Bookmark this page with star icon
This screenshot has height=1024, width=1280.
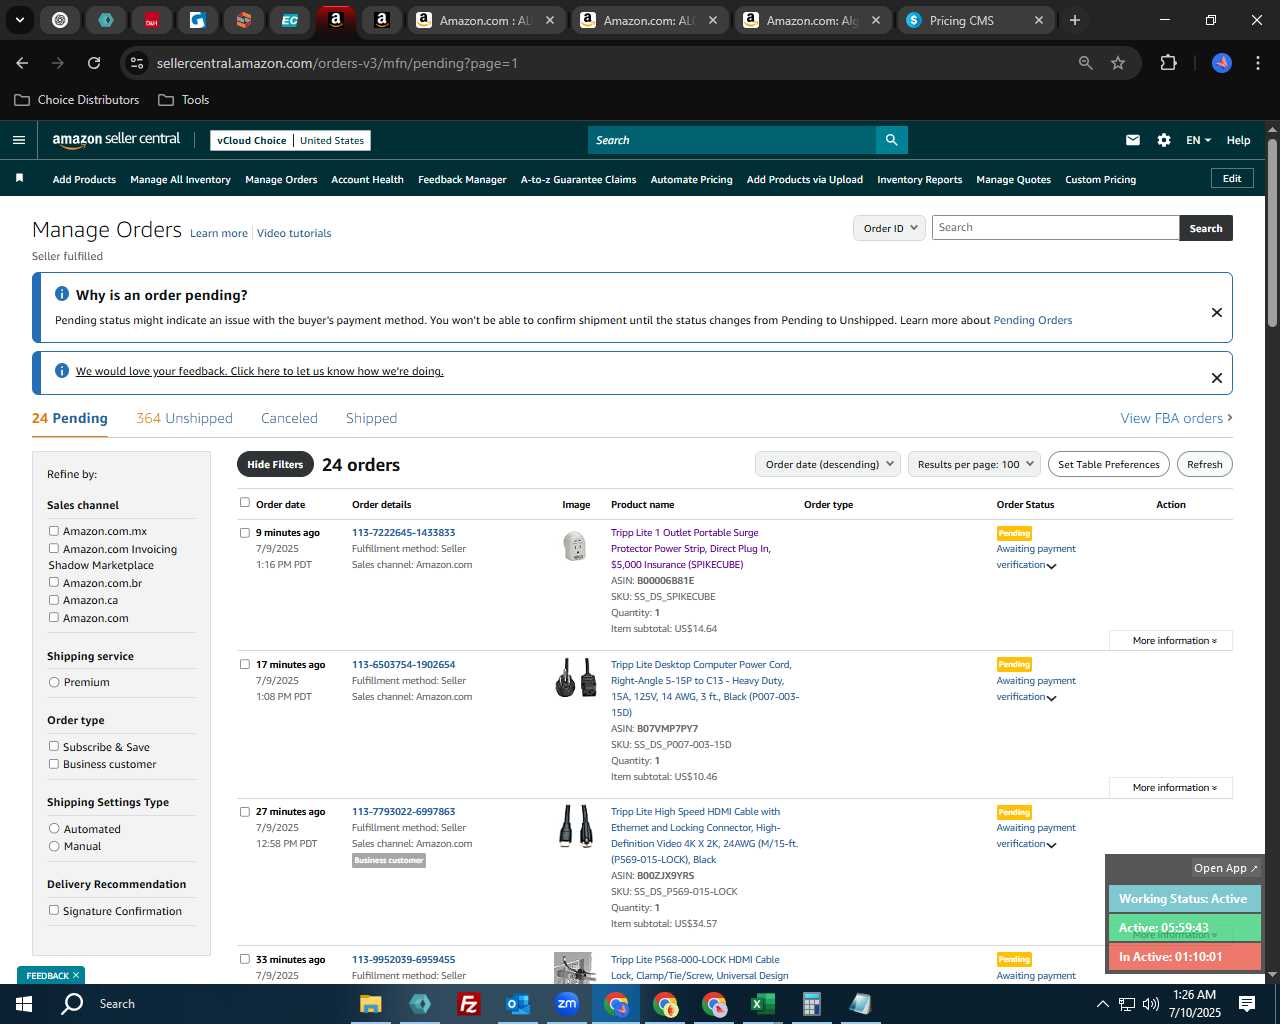coord(1118,63)
